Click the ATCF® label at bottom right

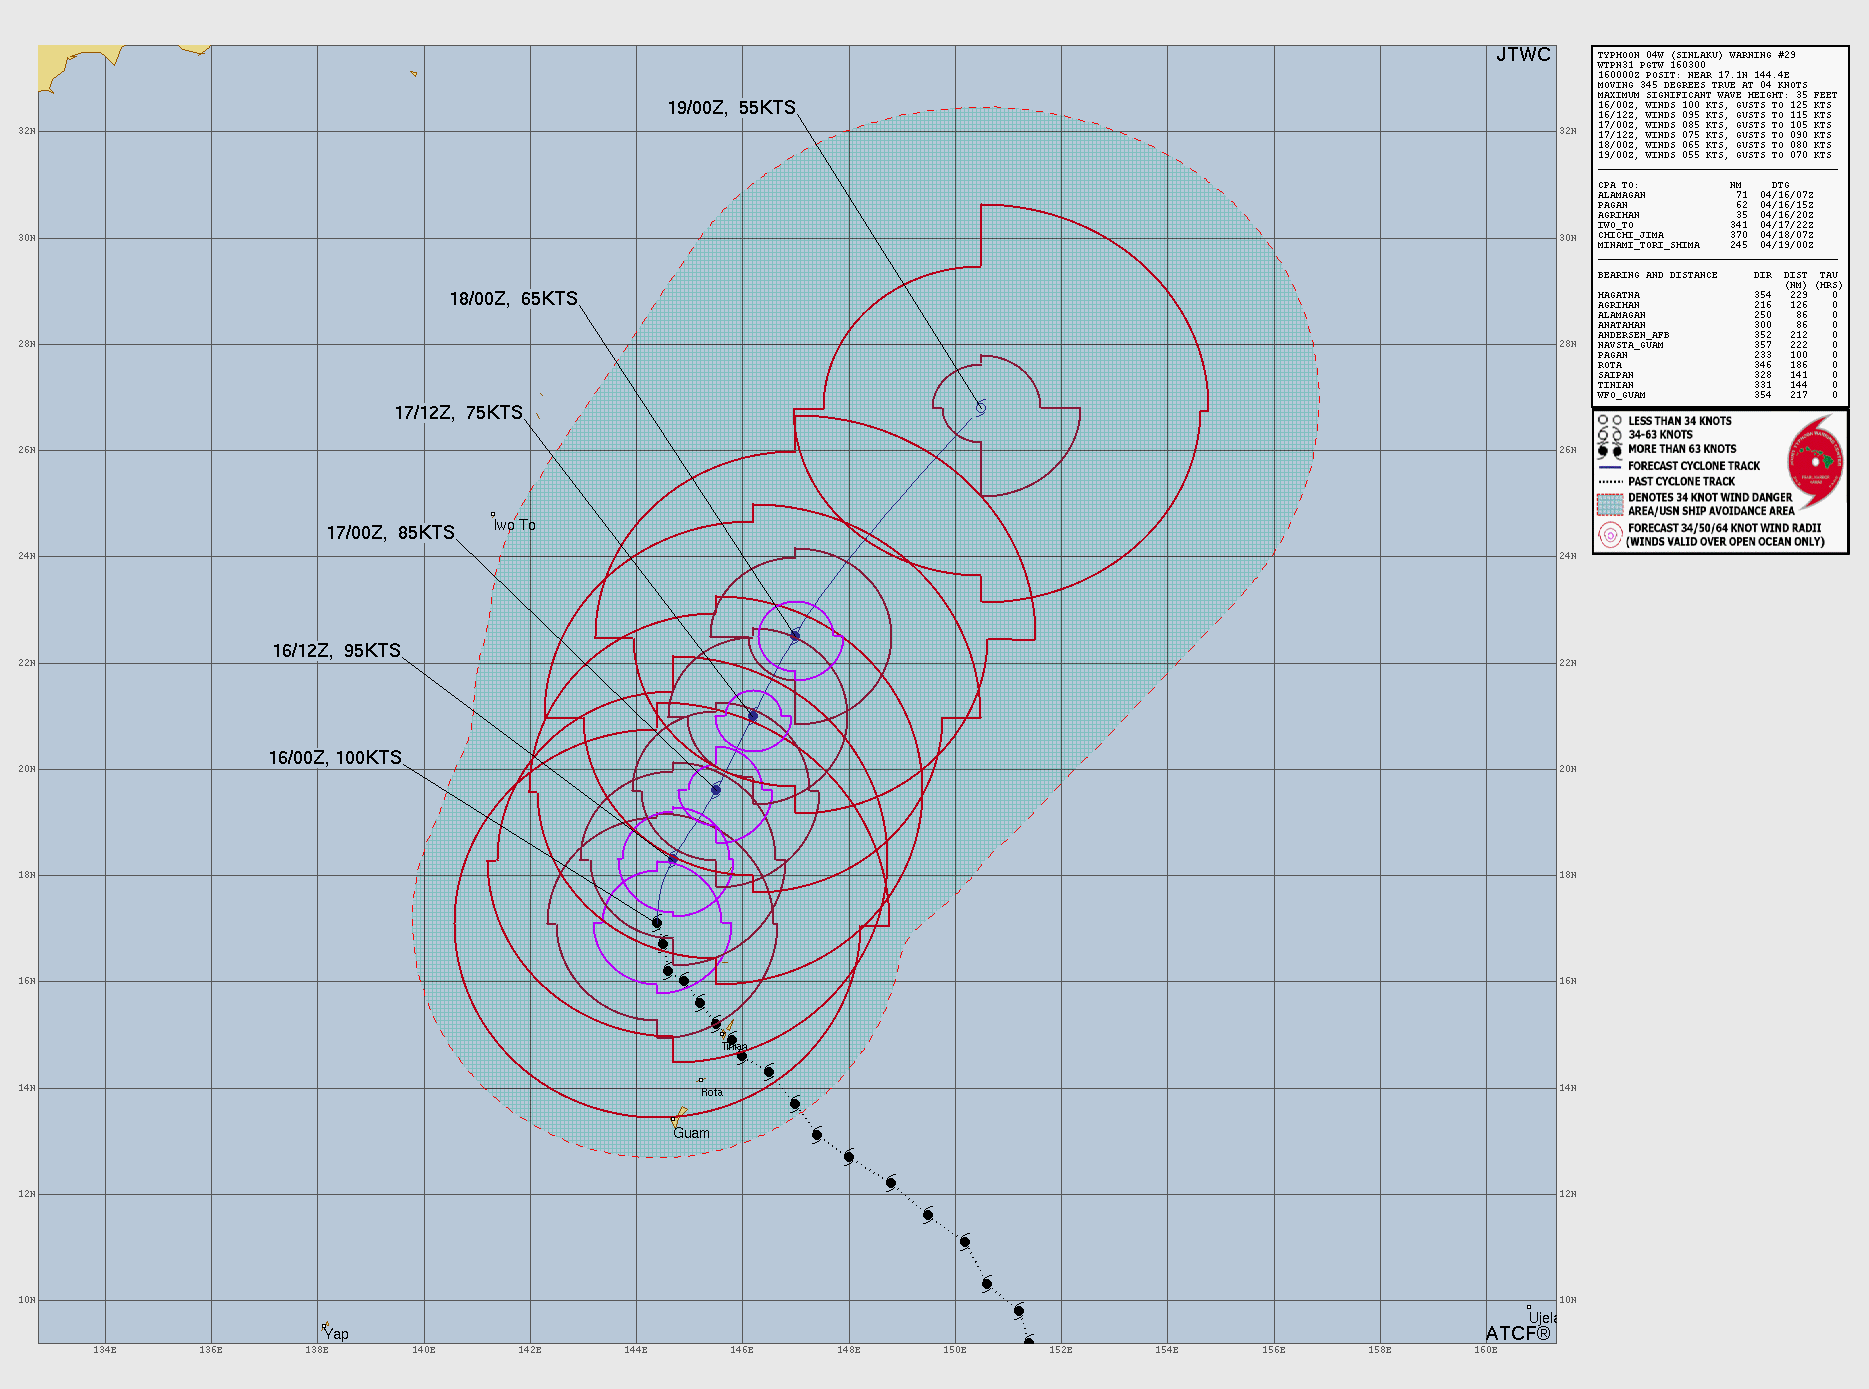click(x=1517, y=1333)
